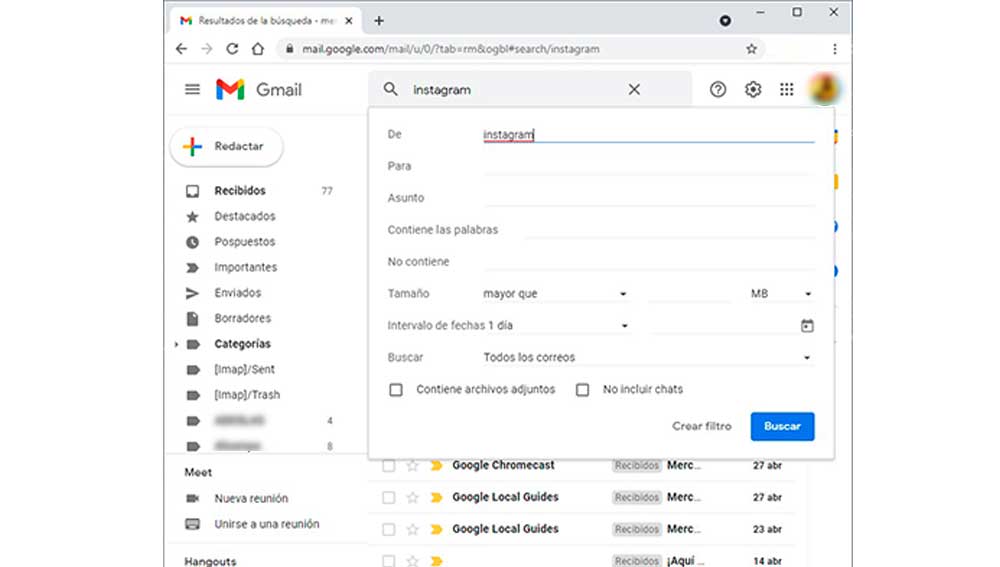The width and height of the screenshot is (1000, 567).
Task: Open the Settings gear icon
Action: (753, 89)
